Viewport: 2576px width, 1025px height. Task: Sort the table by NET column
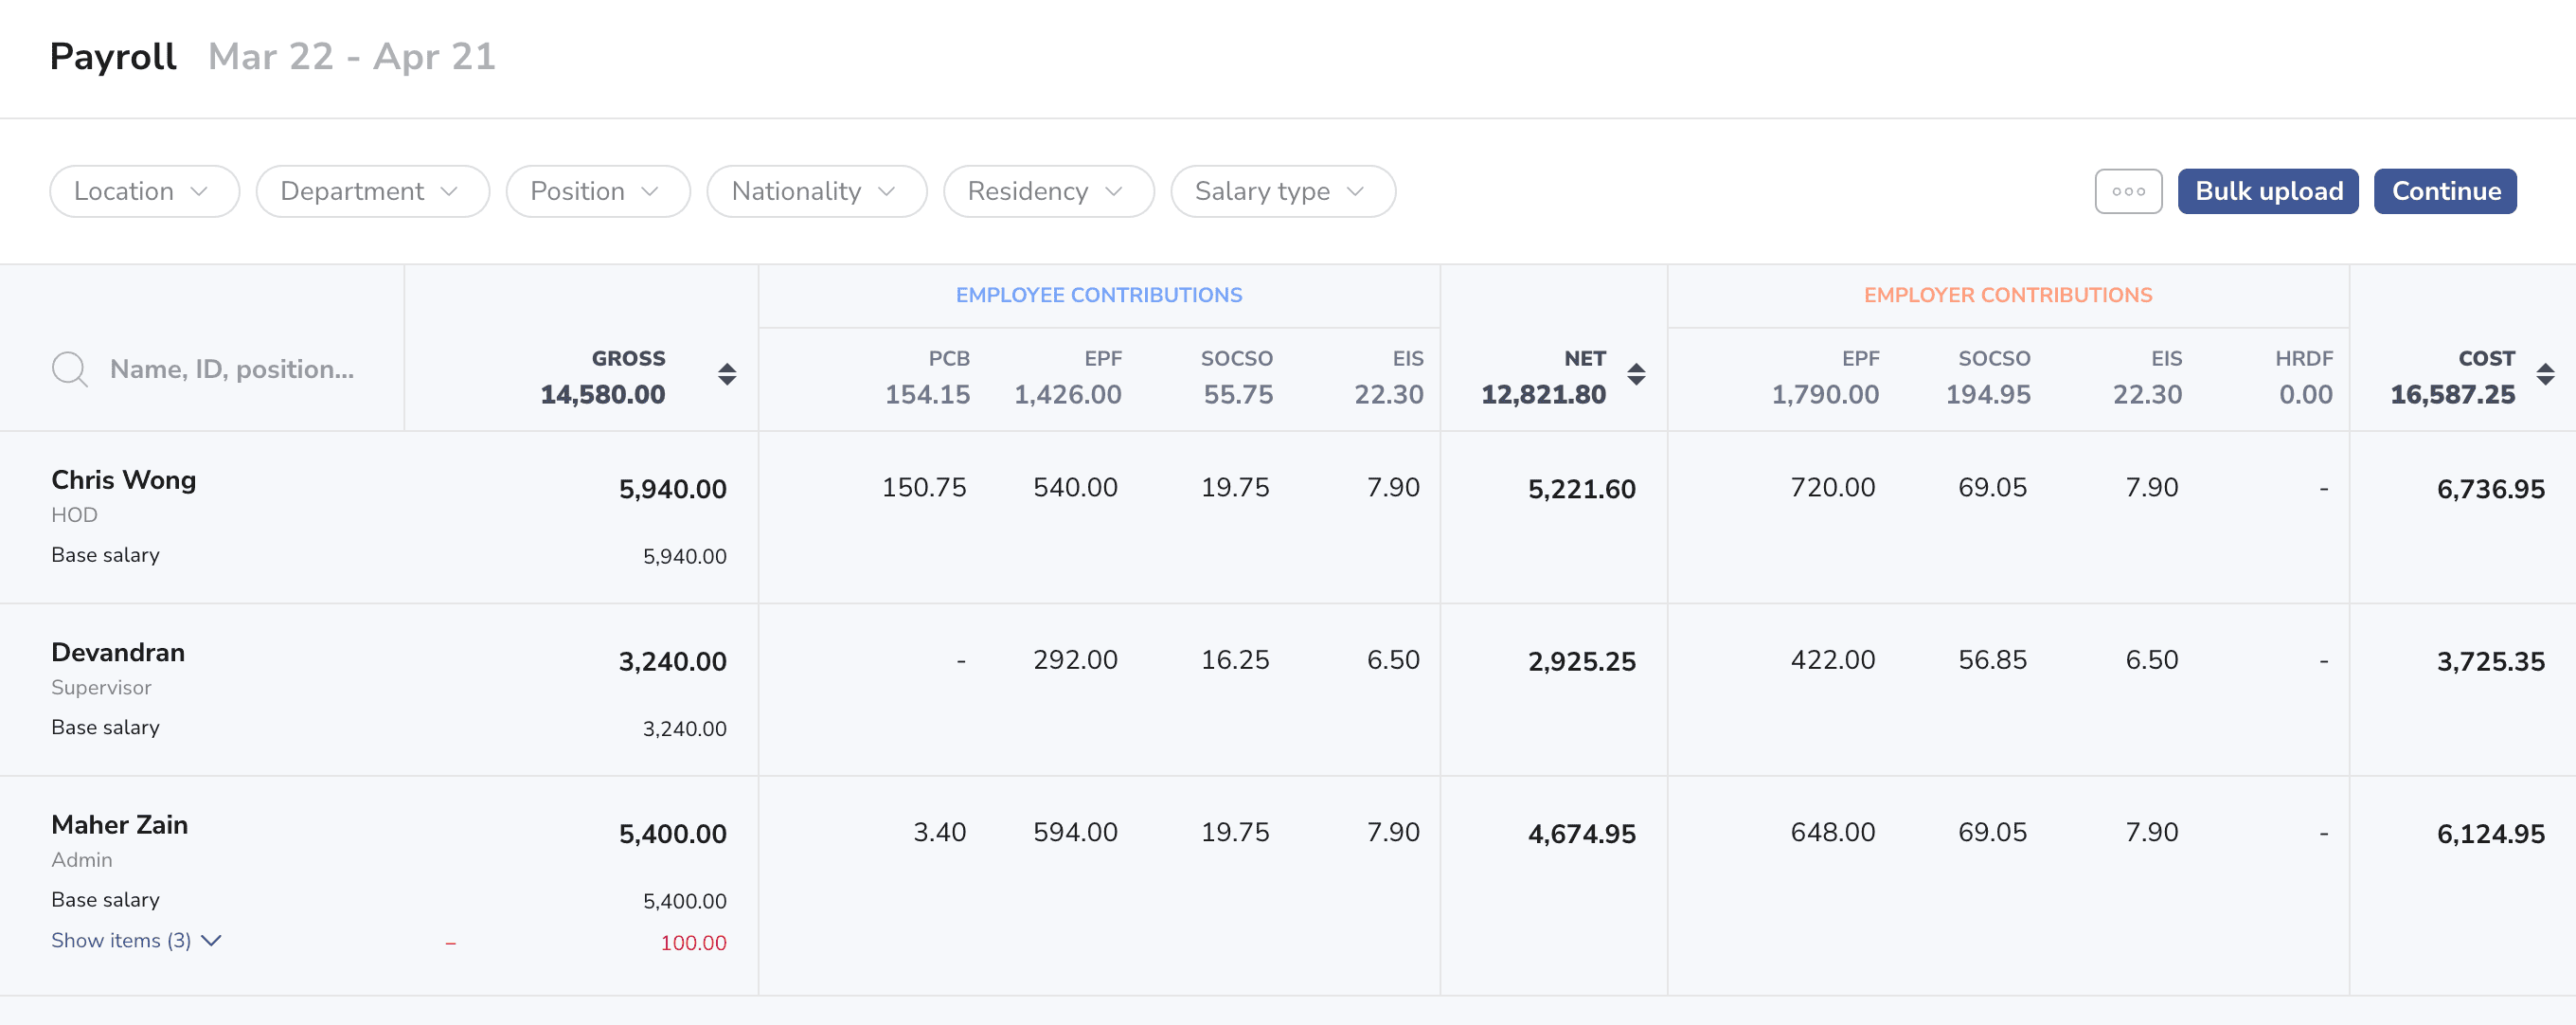[x=1637, y=375]
